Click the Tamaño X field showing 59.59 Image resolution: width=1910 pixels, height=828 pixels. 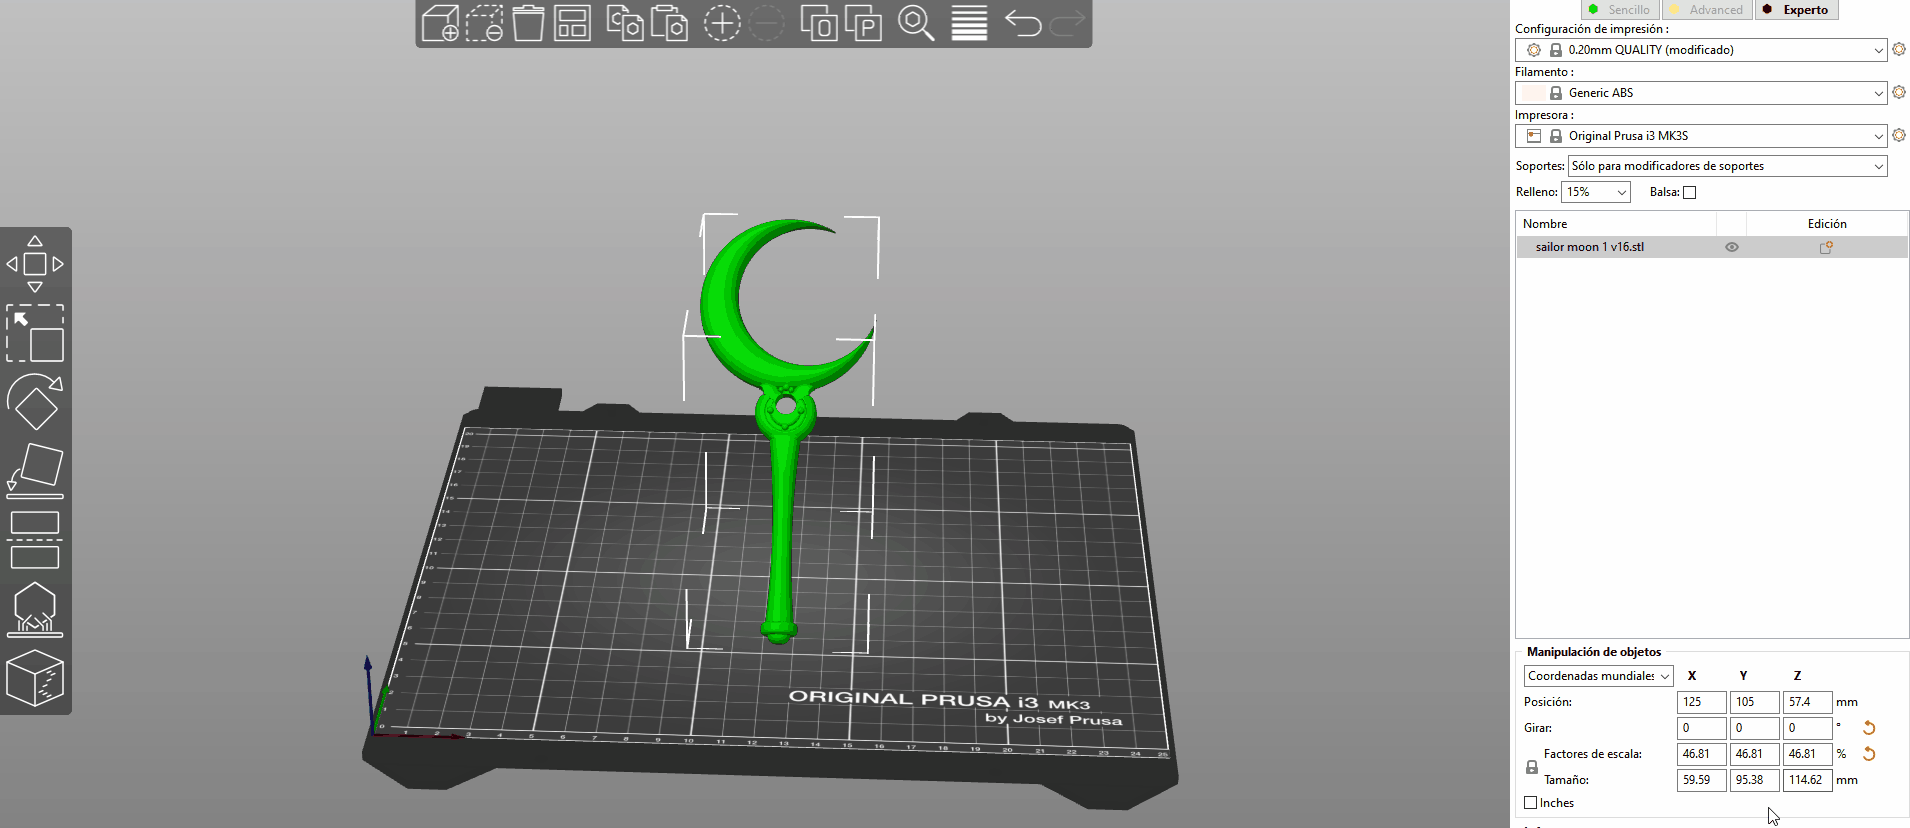coord(1701,780)
